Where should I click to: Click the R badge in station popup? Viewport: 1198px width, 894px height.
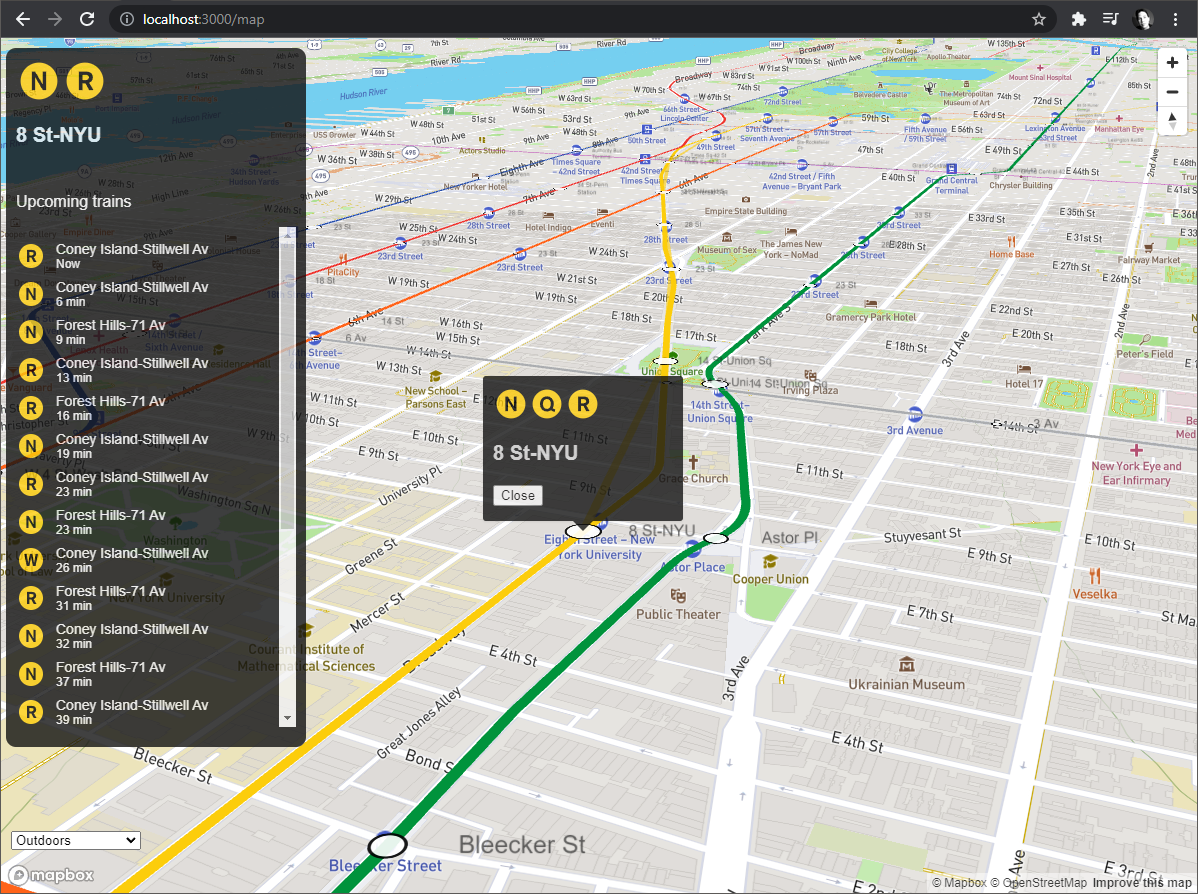click(x=583, y=403)
